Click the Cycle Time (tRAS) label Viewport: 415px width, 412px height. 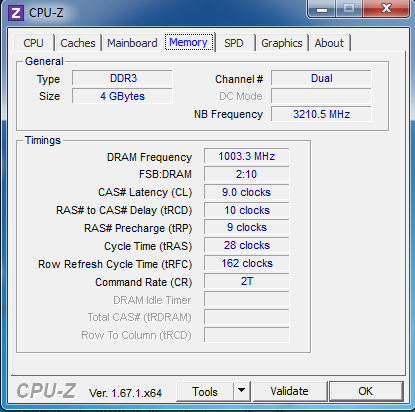(148, 246)
